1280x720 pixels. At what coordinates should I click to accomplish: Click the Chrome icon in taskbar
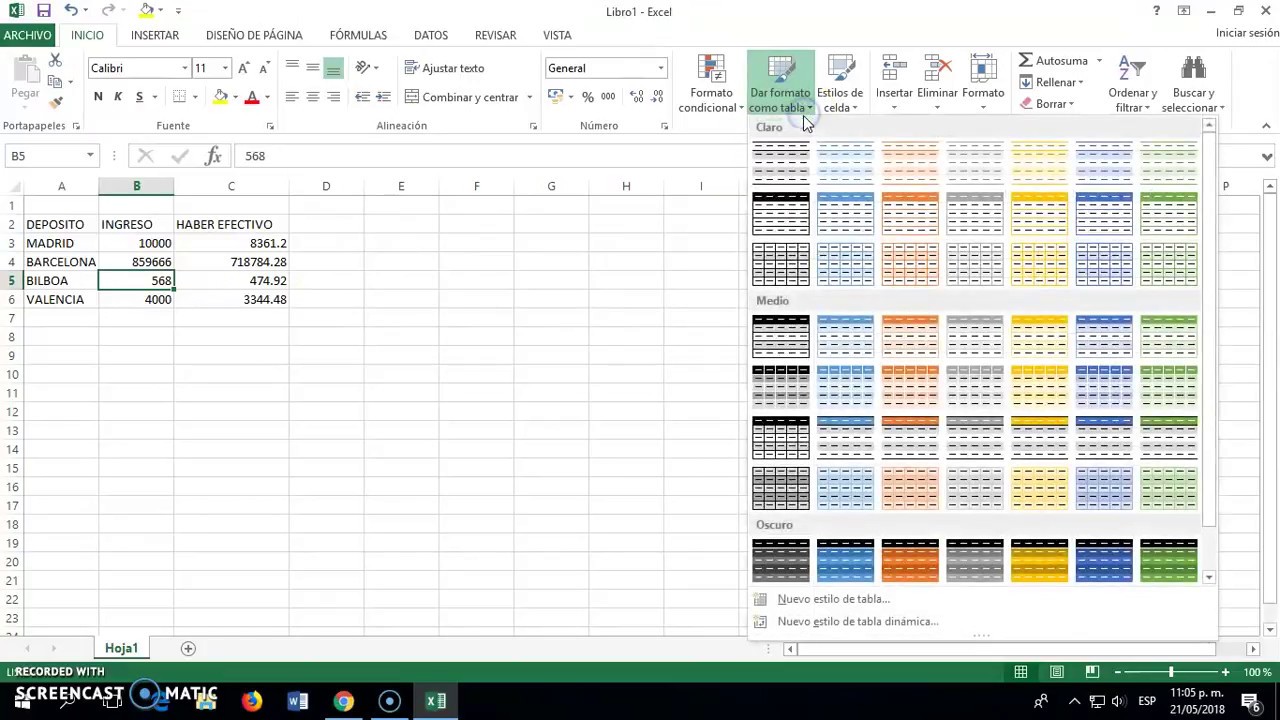point(343,701)
